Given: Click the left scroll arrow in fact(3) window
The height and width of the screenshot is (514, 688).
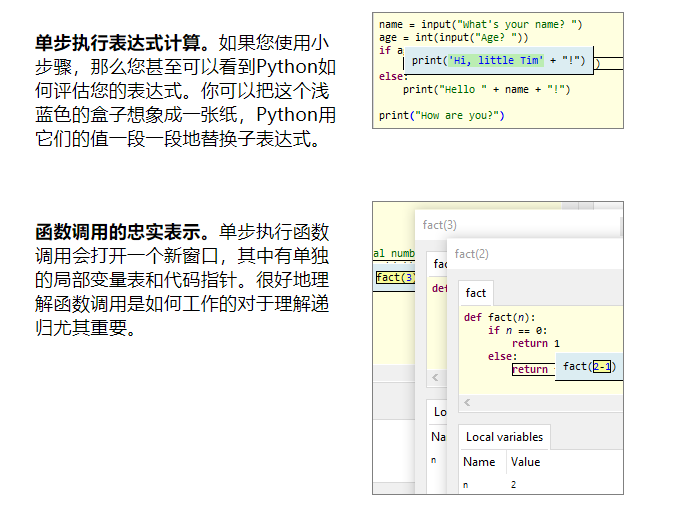Looking at the screenshot, I should tap(435, 378).
